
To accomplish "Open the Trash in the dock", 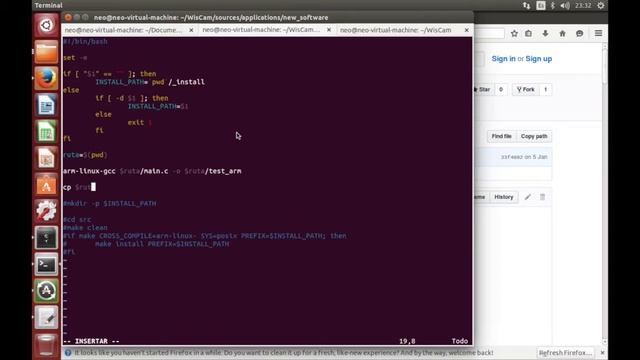I will [46, 345].
